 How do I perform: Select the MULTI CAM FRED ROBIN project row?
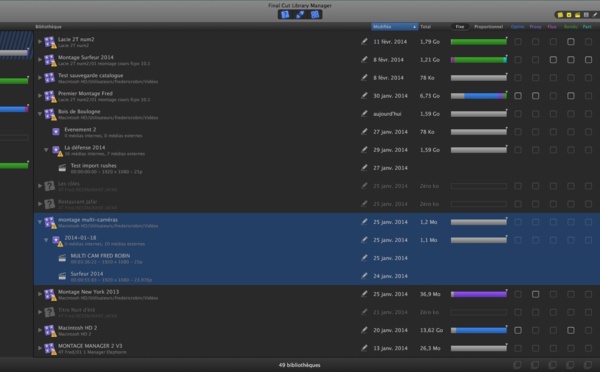[317, 258]
